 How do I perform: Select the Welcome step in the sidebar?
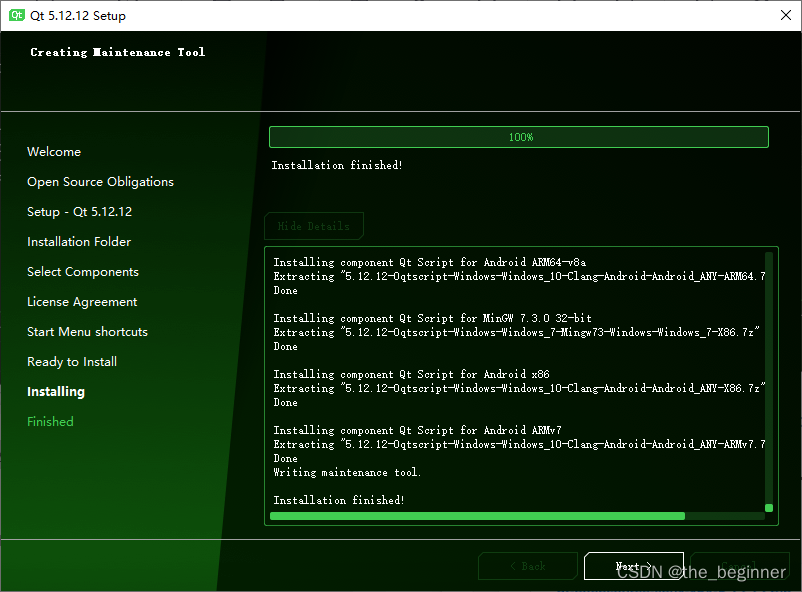54,151
